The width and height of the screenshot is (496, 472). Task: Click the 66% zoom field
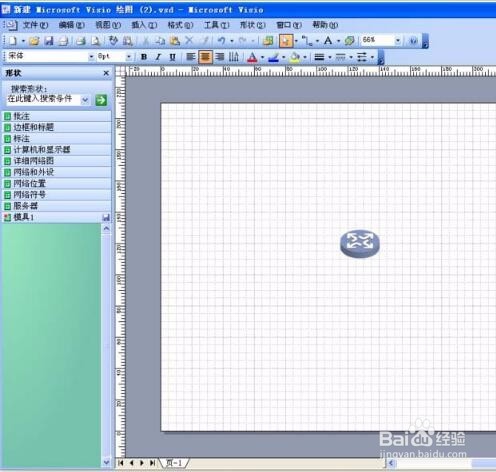pos(377,40)
